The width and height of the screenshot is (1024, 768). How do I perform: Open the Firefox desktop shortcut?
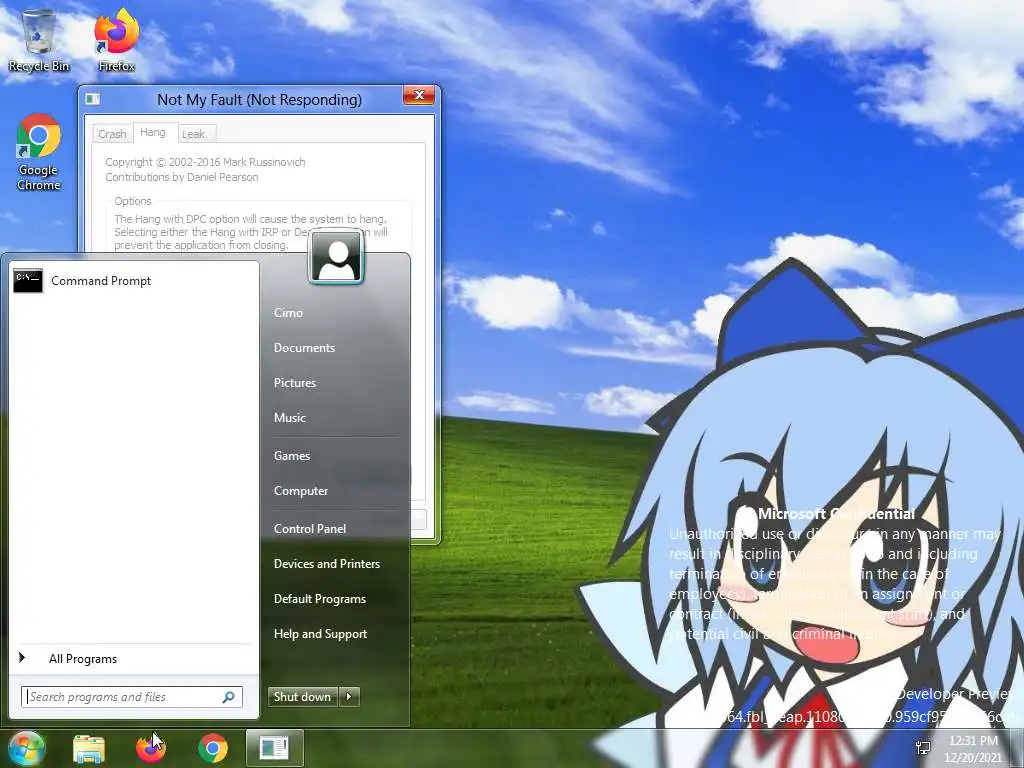click(x=117, y=40)
